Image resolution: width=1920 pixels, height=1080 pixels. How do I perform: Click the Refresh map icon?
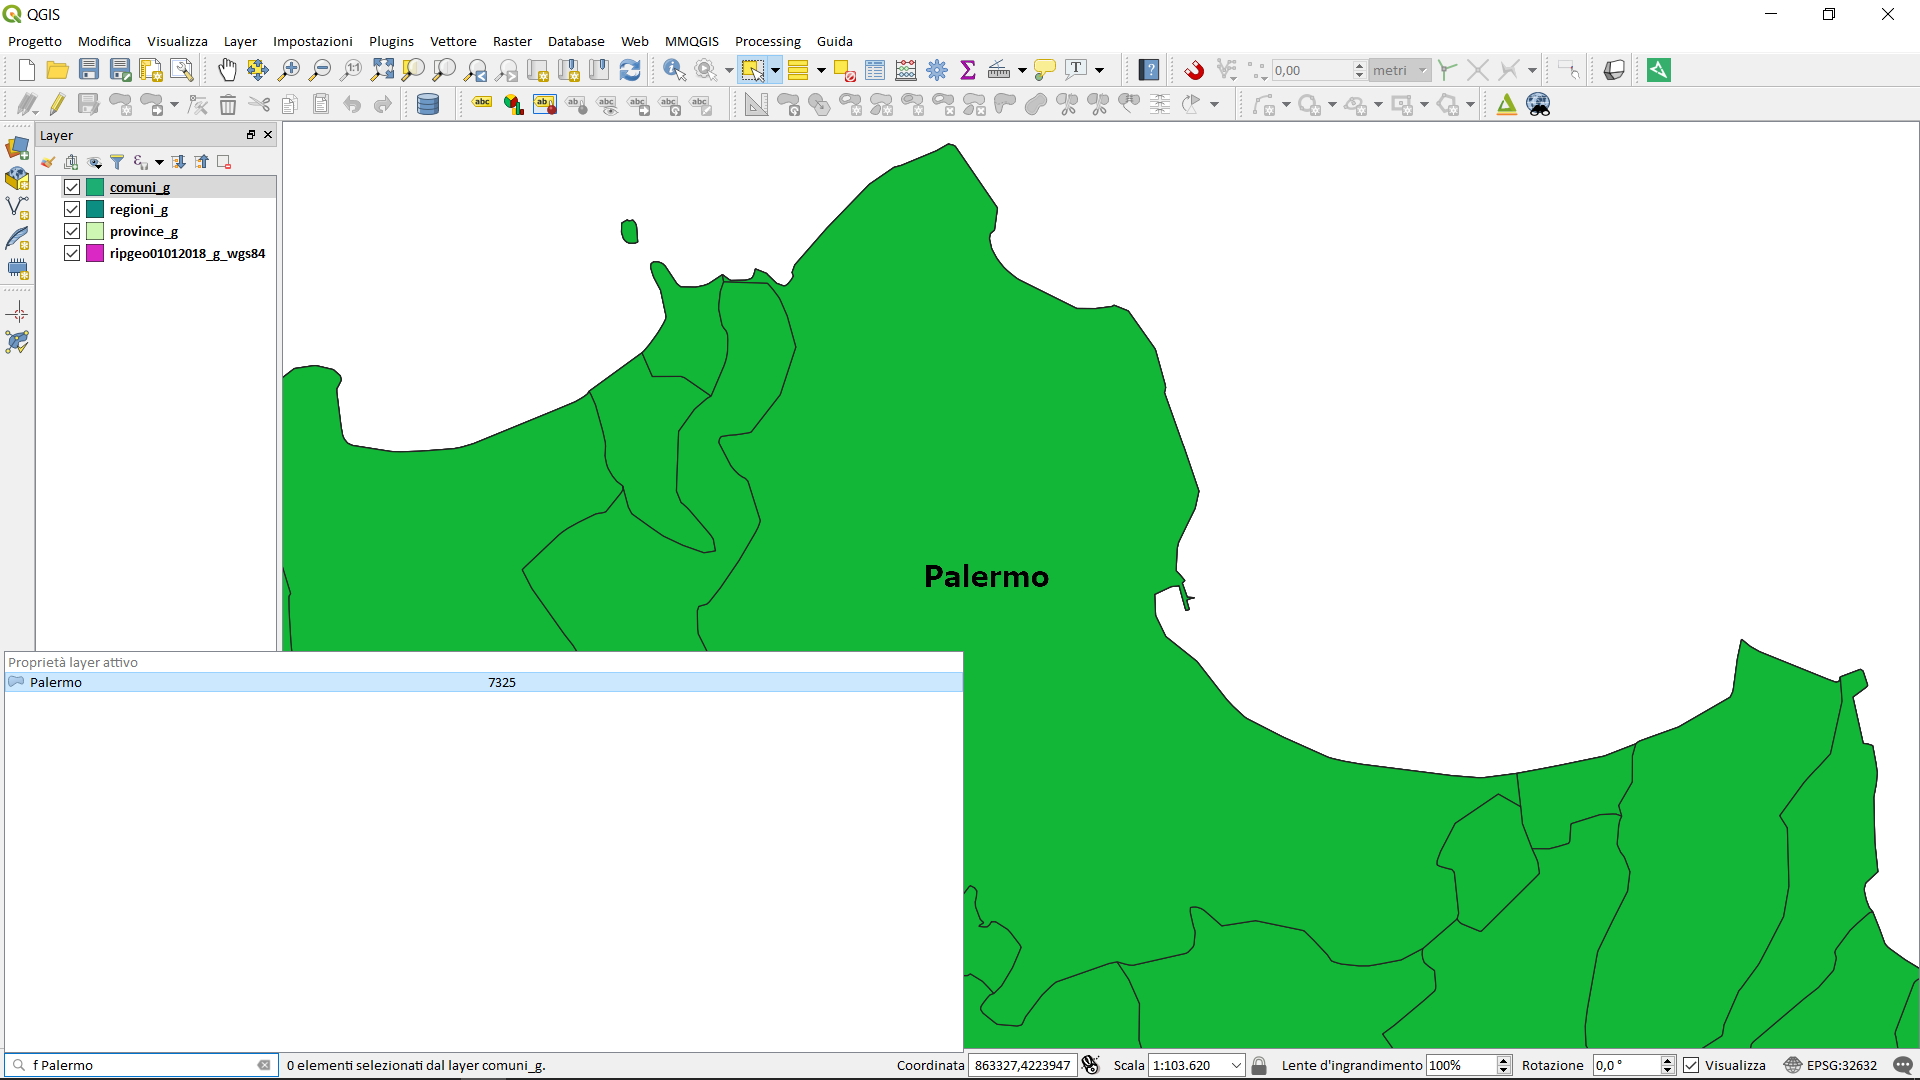[630, 70]
